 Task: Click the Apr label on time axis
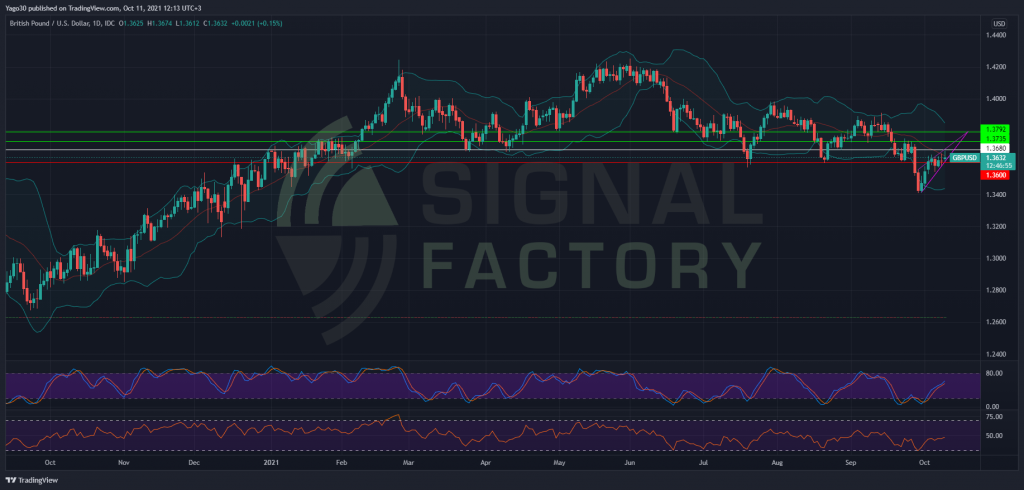(485, 462)
